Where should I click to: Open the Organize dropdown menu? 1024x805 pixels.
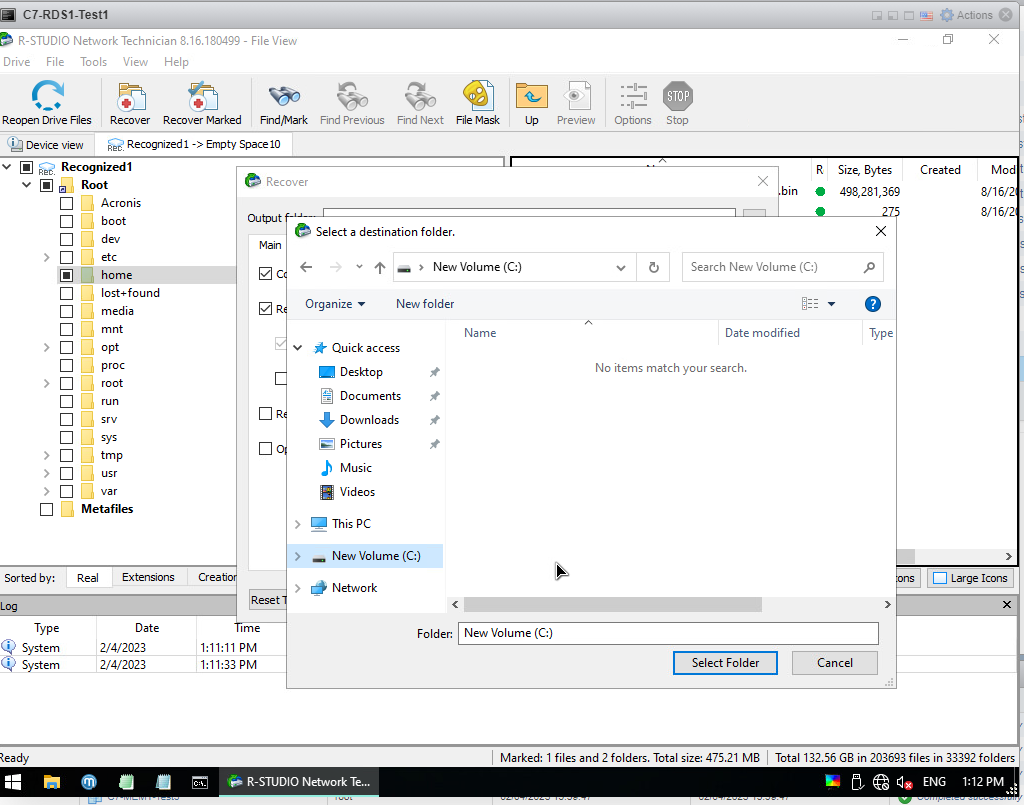(x=335, y=304)
